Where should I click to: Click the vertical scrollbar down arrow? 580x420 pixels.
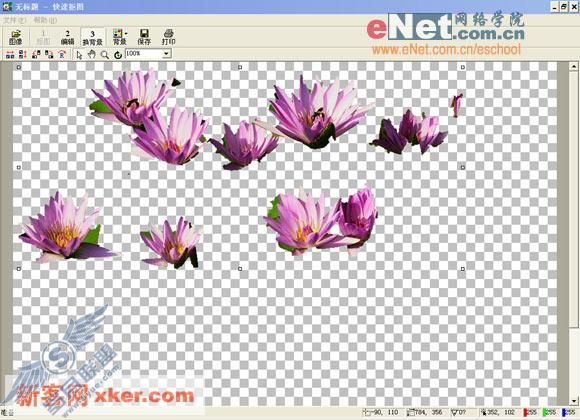pyautogui.click(x=574, y=401)
